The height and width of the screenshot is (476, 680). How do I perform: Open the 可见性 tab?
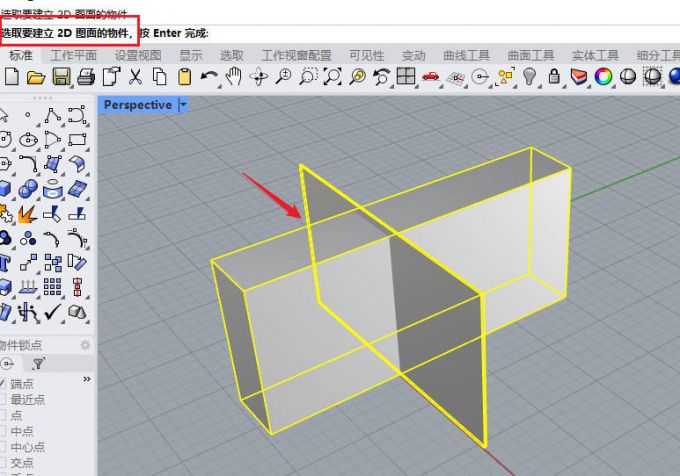tap(367, 55)
